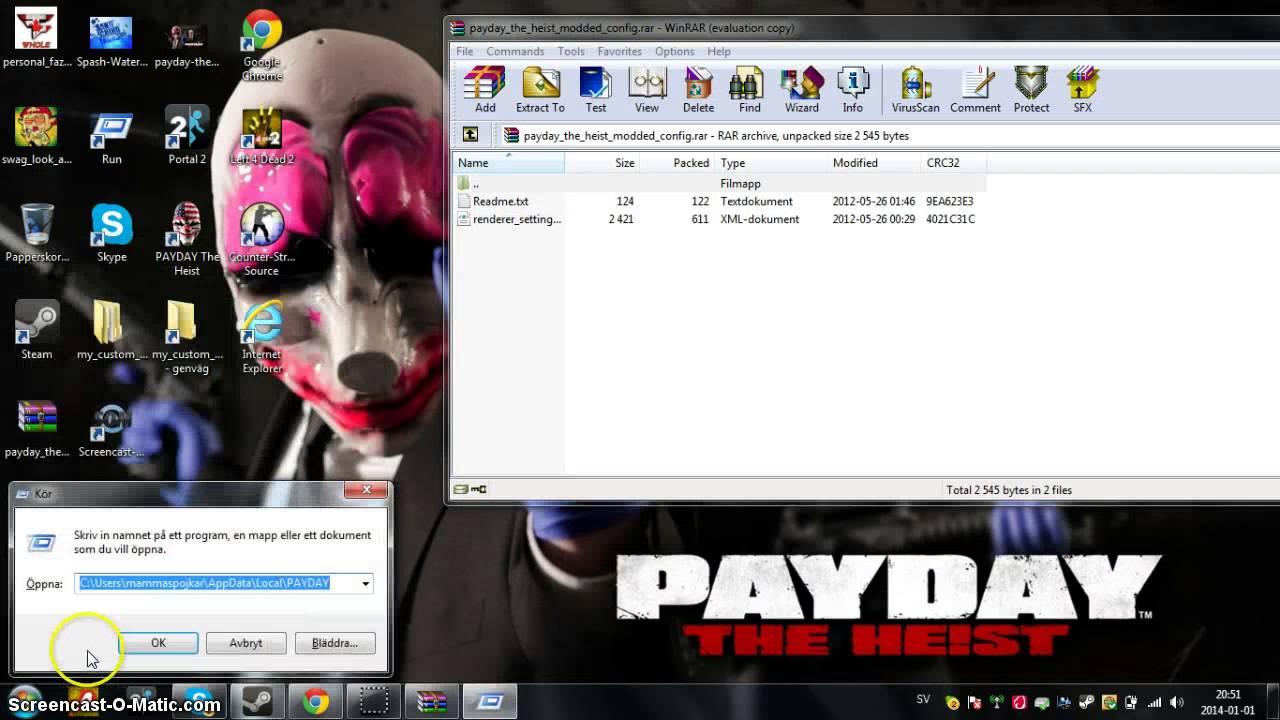Select the Screencast desktop shortcut

[112, 428]
